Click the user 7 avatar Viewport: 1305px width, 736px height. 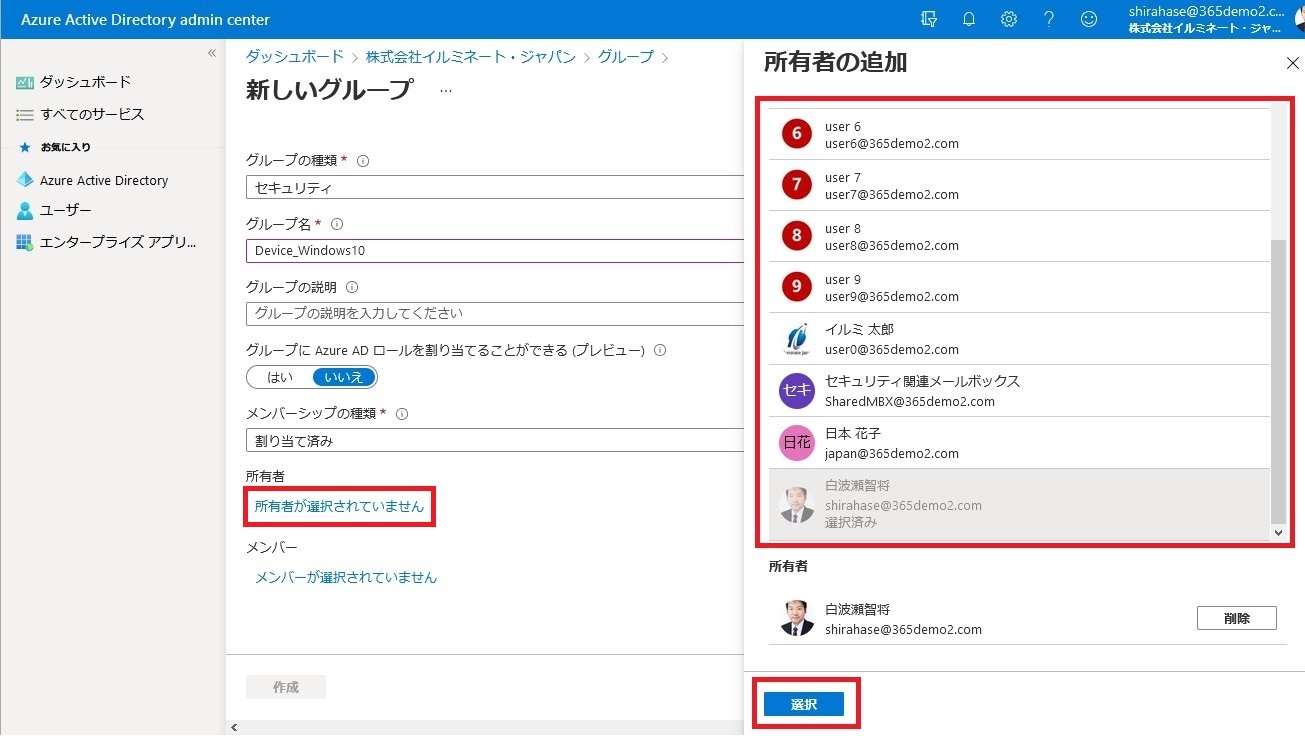coord(797,185)
